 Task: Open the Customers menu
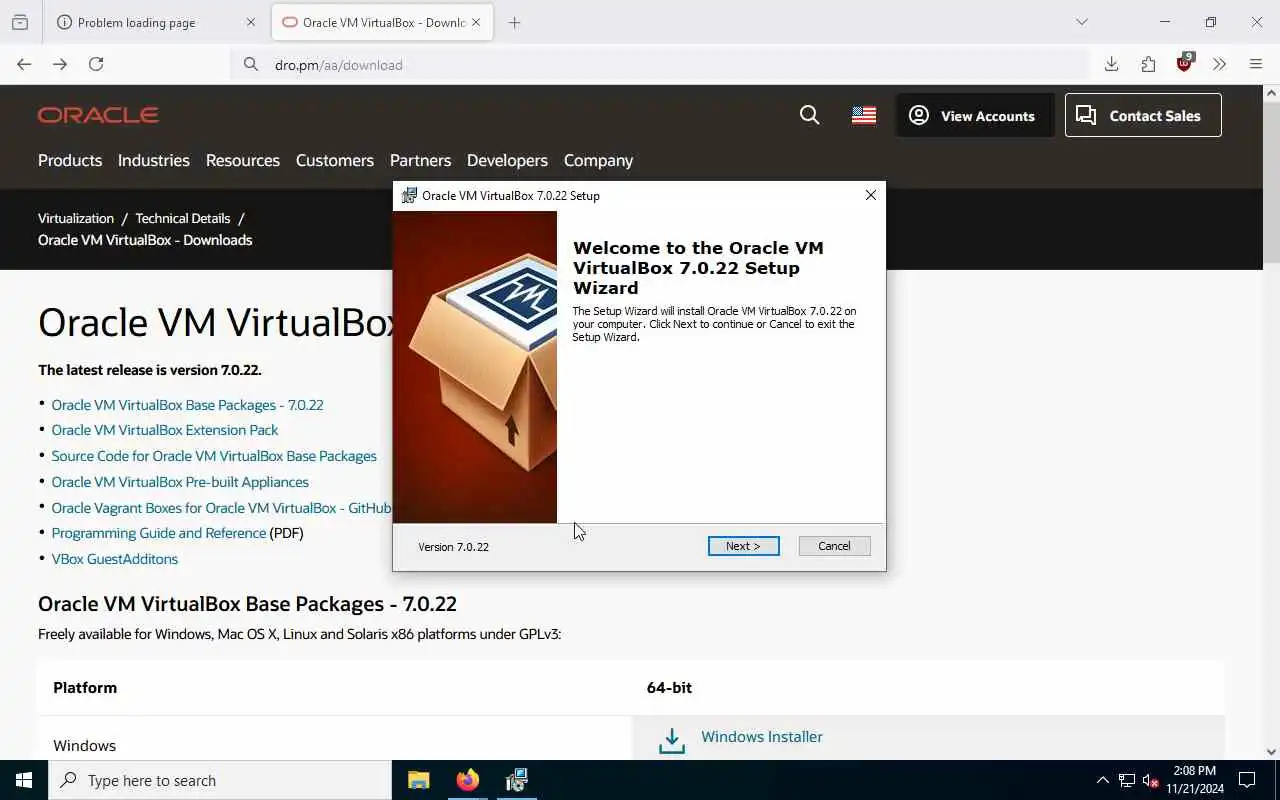335,160
